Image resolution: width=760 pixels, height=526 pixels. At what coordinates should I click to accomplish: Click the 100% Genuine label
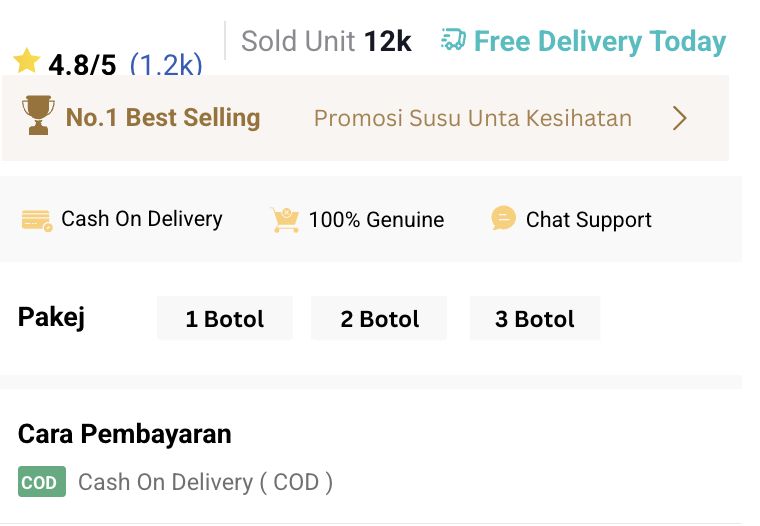tap(376, 220)
